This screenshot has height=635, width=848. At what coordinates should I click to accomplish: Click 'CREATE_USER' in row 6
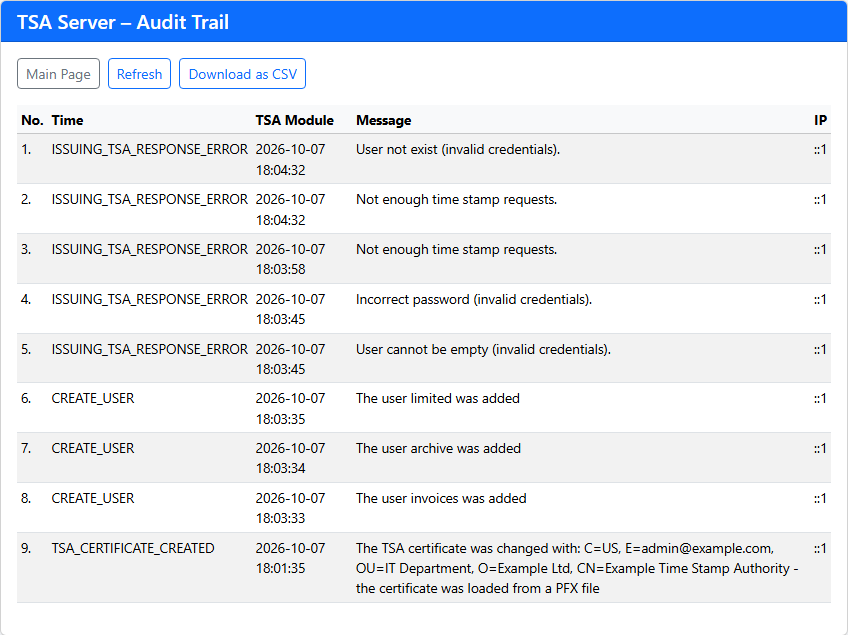click(93, 399)
